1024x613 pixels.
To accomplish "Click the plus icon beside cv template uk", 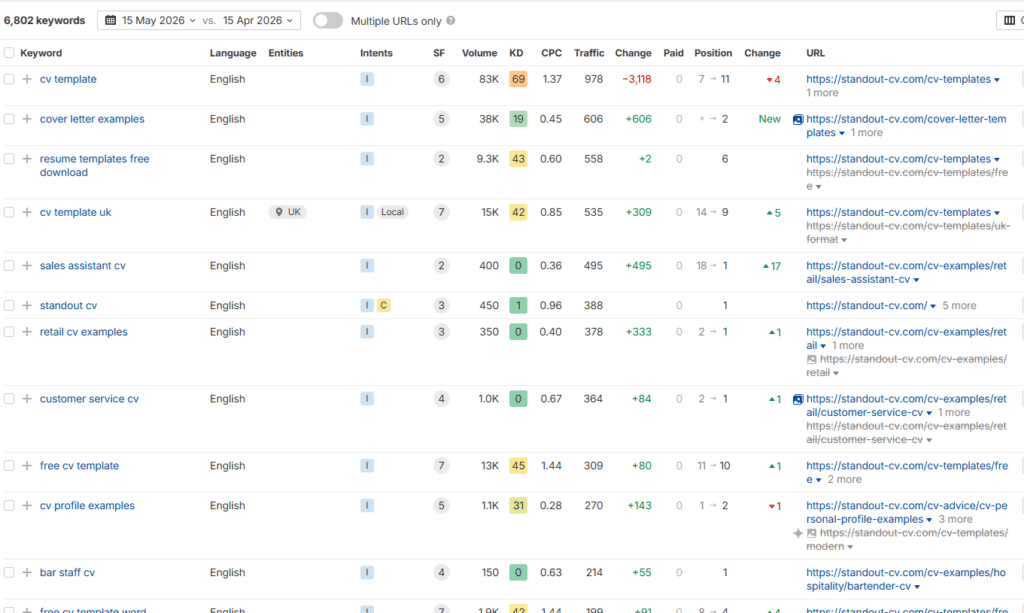I will point(27,212).
